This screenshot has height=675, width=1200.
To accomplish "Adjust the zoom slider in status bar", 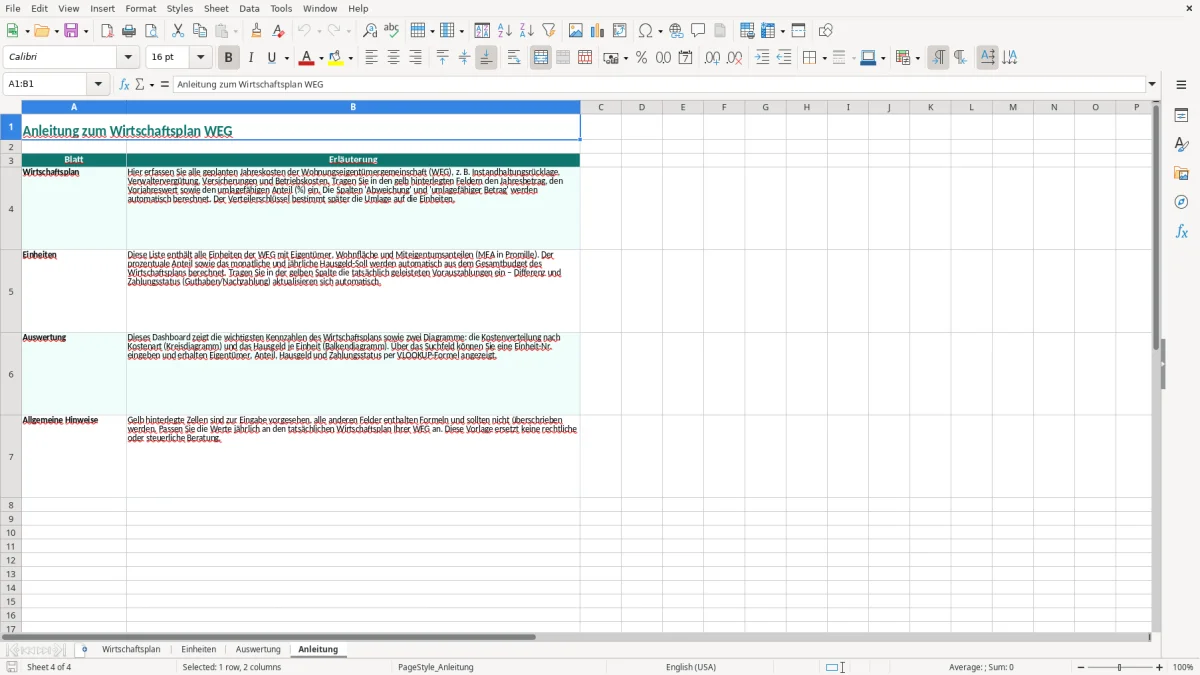I will (1120, 667).
